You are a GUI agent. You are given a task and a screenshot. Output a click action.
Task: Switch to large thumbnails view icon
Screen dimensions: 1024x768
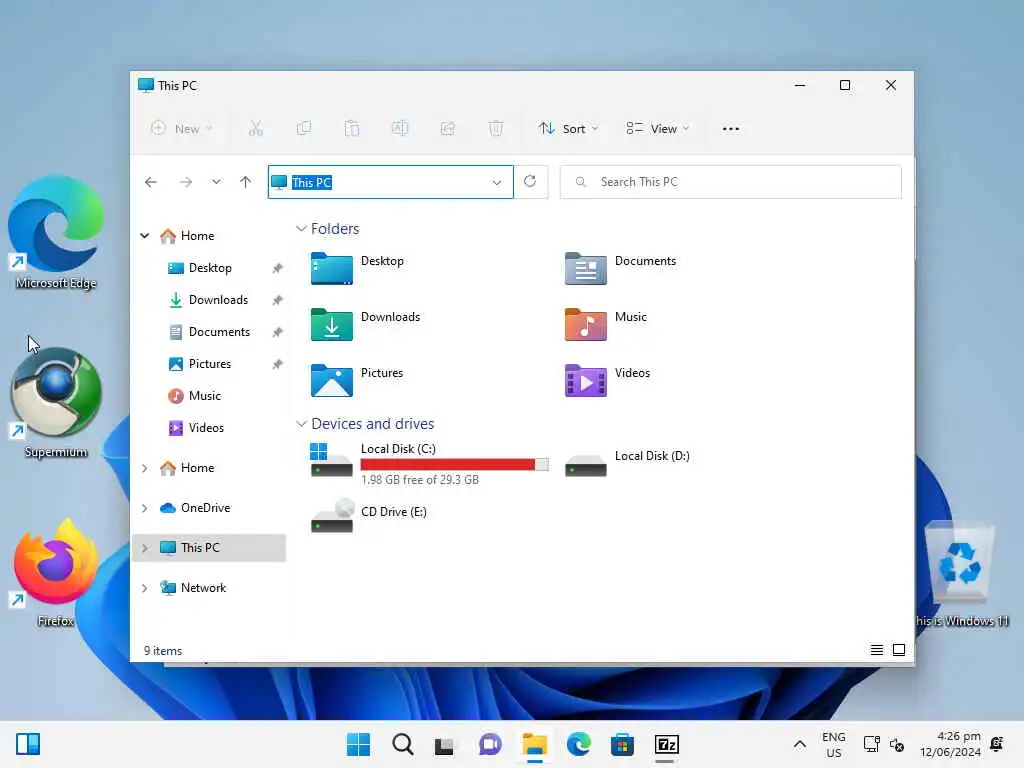click(x=899, y=650)
